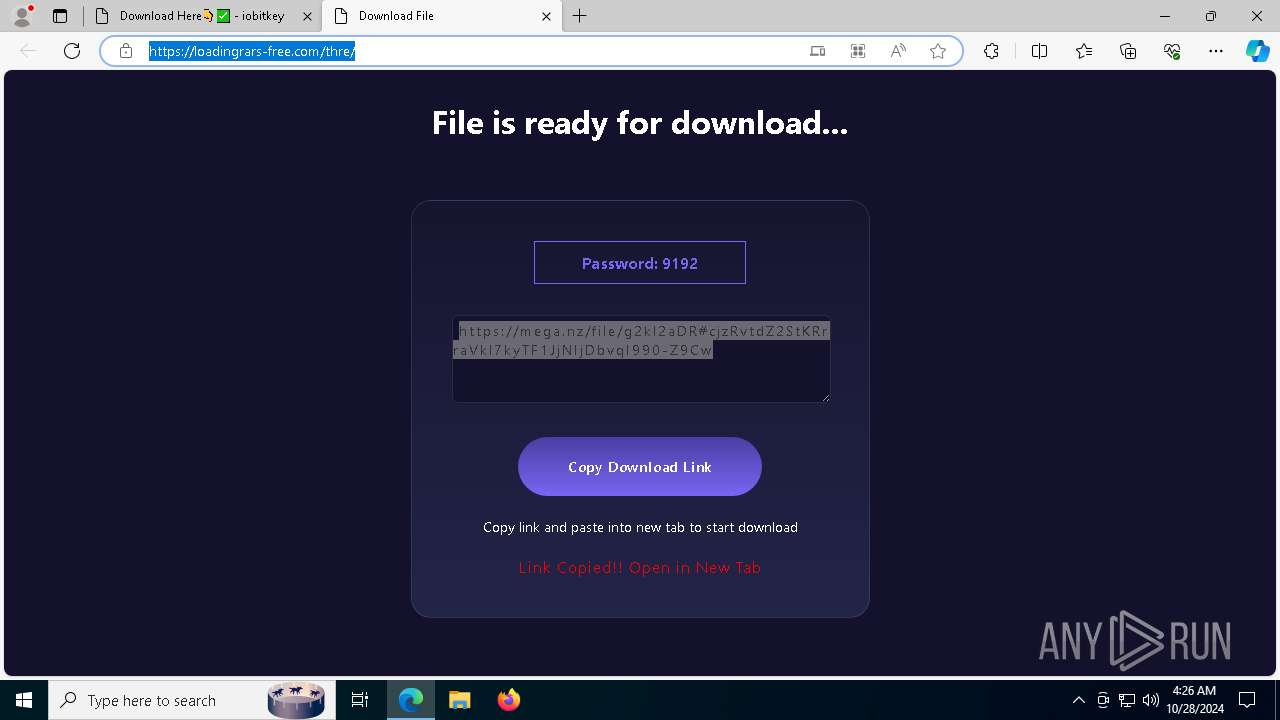The height and width of the screenshot is (720, 1280).
Task: Close the iobitkey tab
Action: click(x=307, y=16)
